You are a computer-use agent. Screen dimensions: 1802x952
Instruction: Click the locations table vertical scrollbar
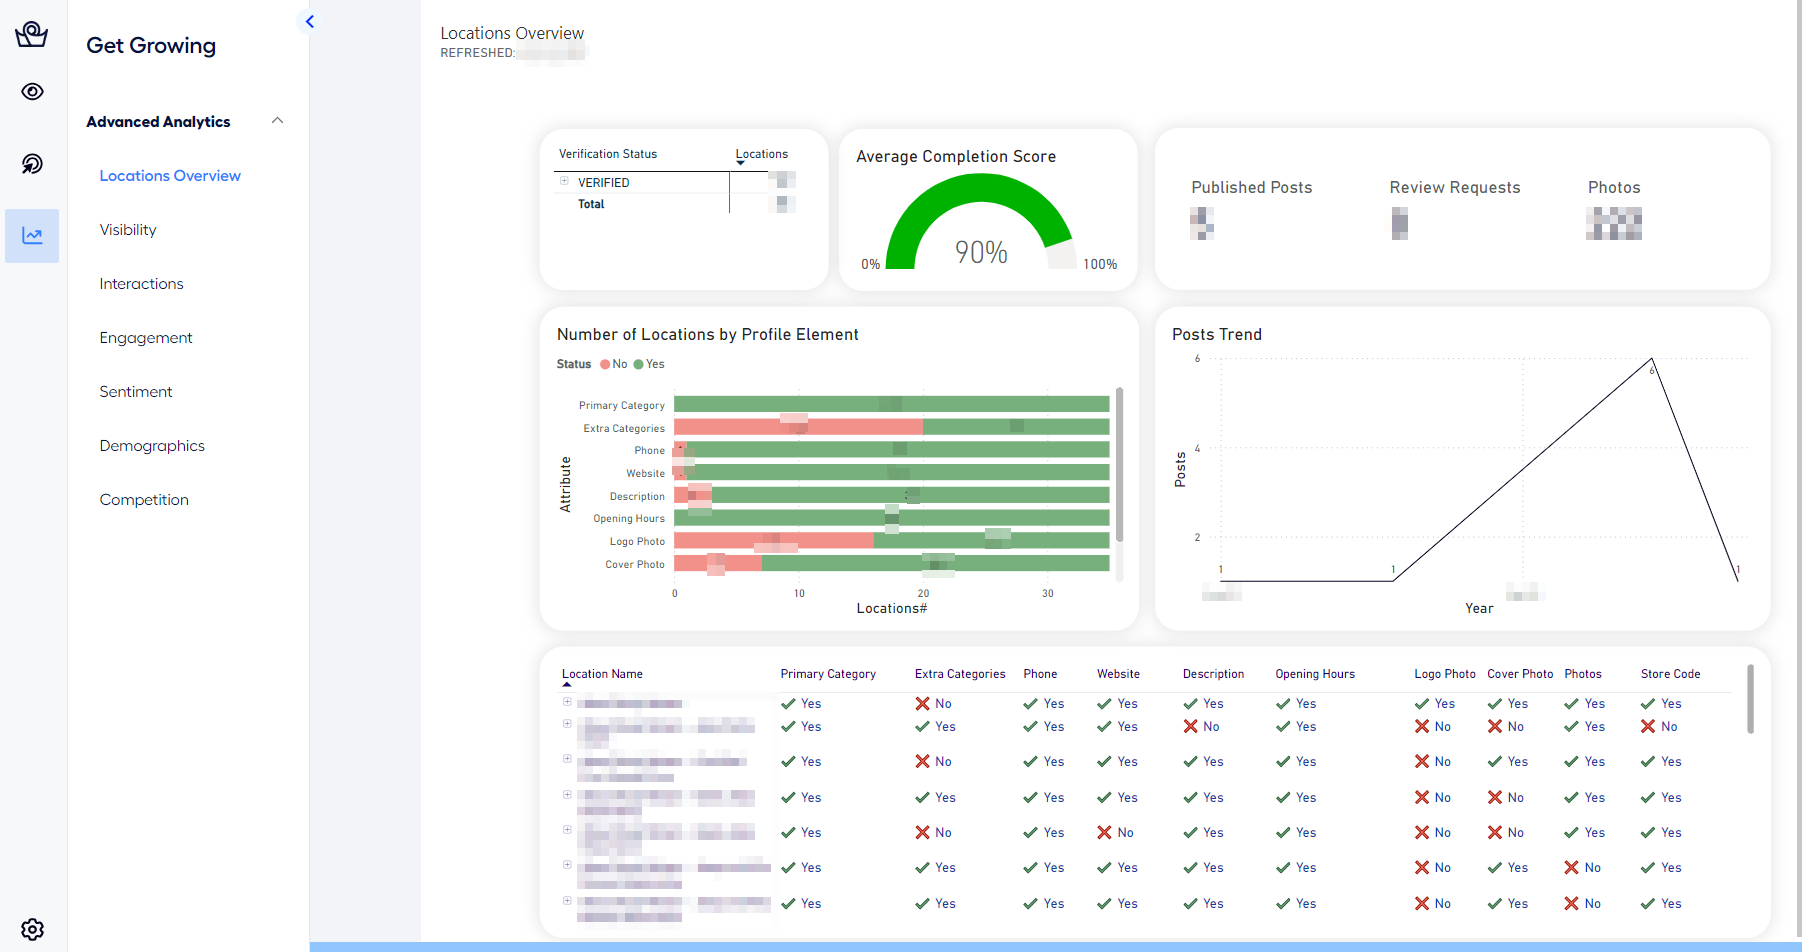[1750, 700]
